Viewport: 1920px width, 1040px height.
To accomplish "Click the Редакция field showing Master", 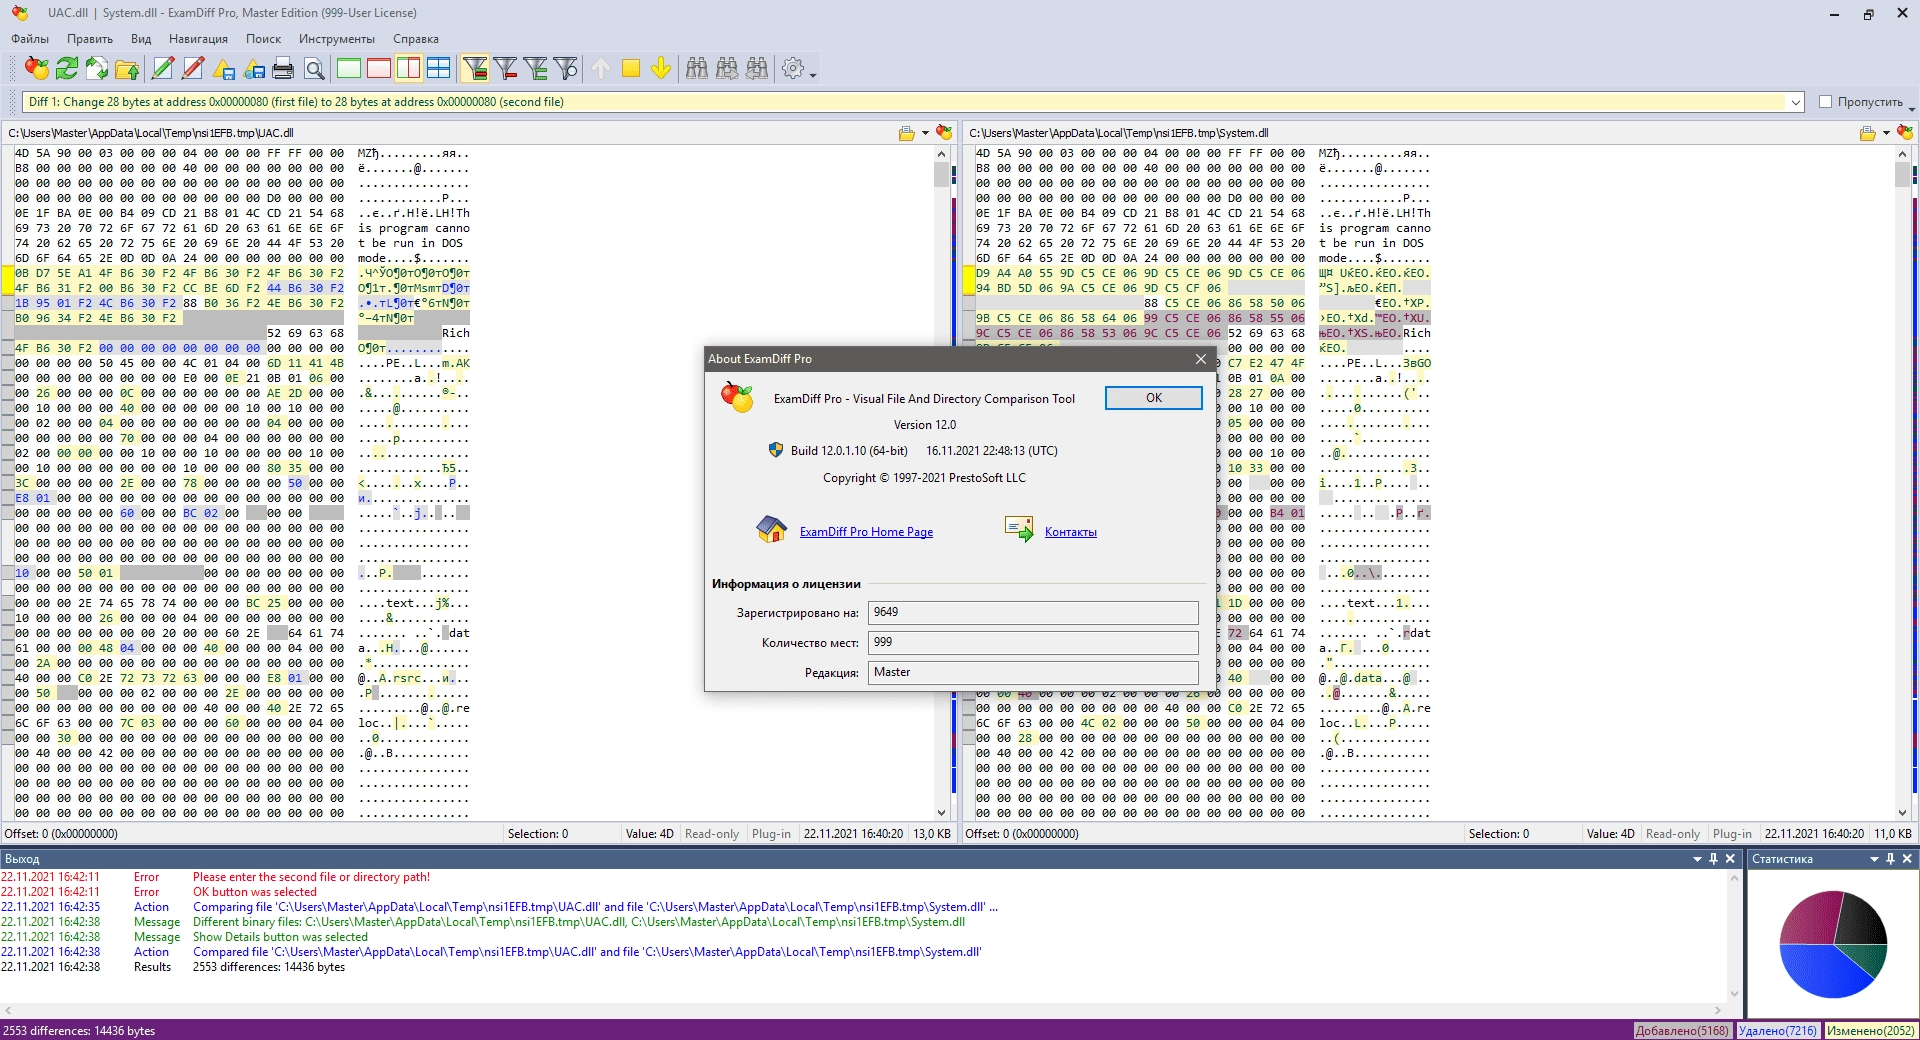I will (1033, 672).
